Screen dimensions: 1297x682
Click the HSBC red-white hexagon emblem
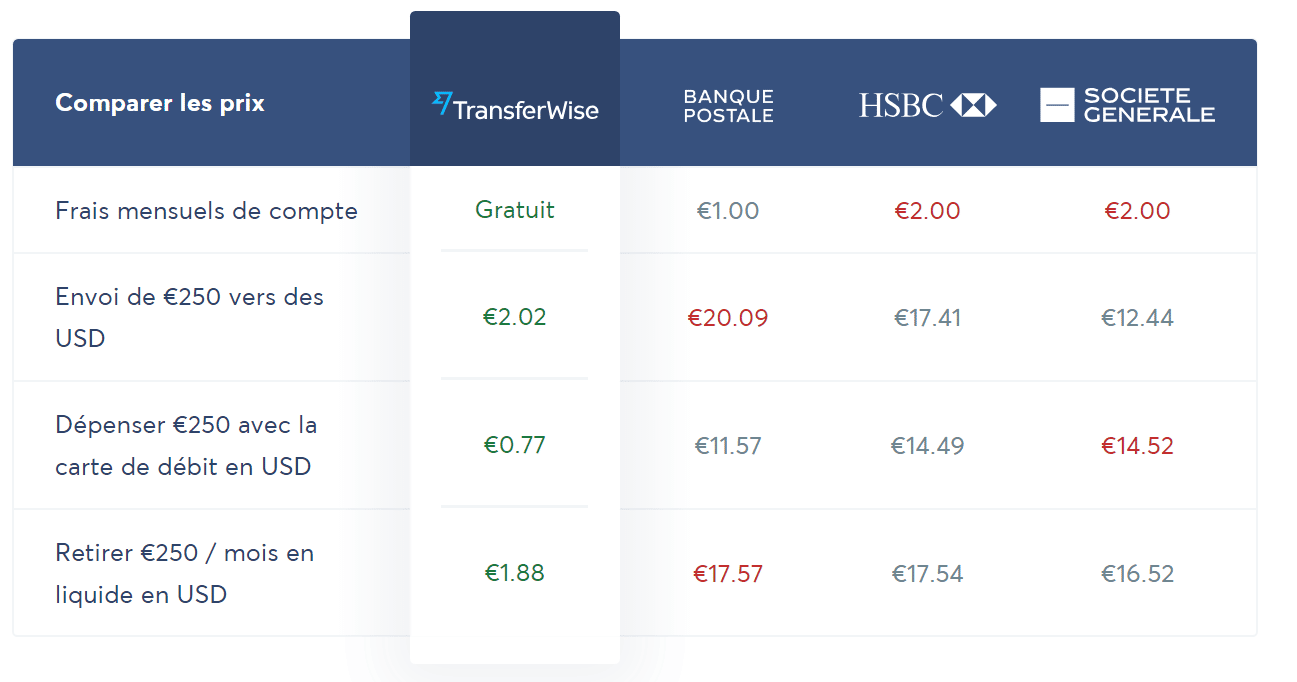coord(973,105)
